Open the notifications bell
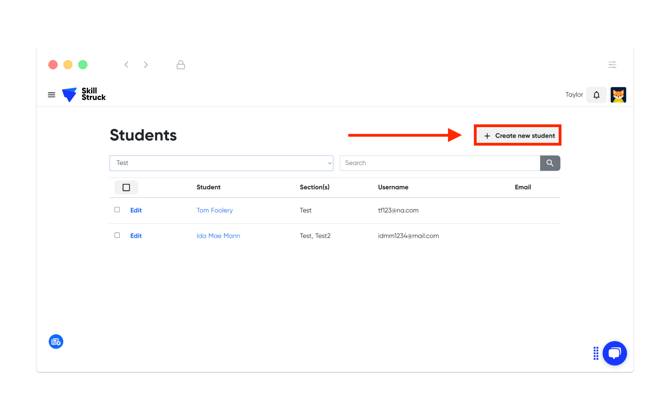 tap(597, 95)
